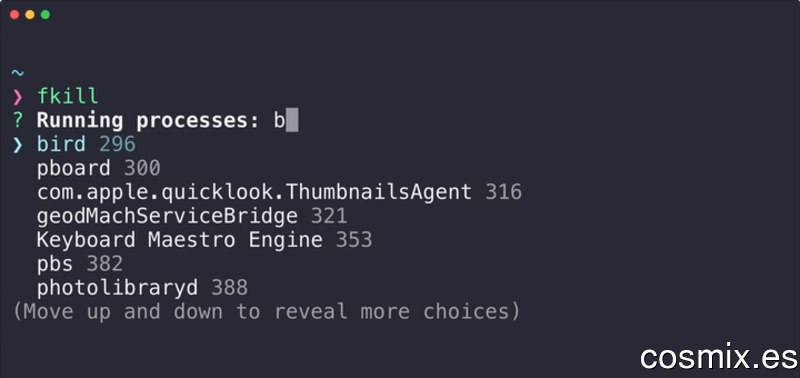Click the Running processes search input
The image size is (800, 378).
(286, 121)
